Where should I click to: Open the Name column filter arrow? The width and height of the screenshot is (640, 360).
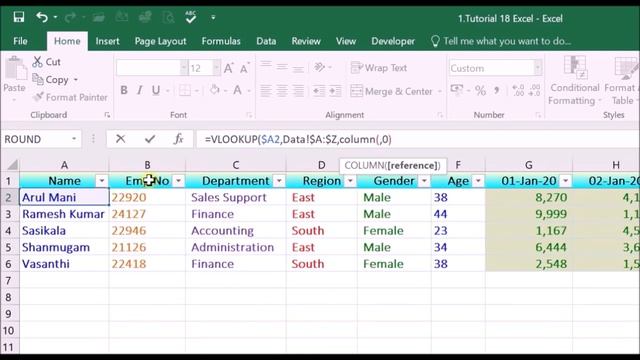click(x=102, y=181)
